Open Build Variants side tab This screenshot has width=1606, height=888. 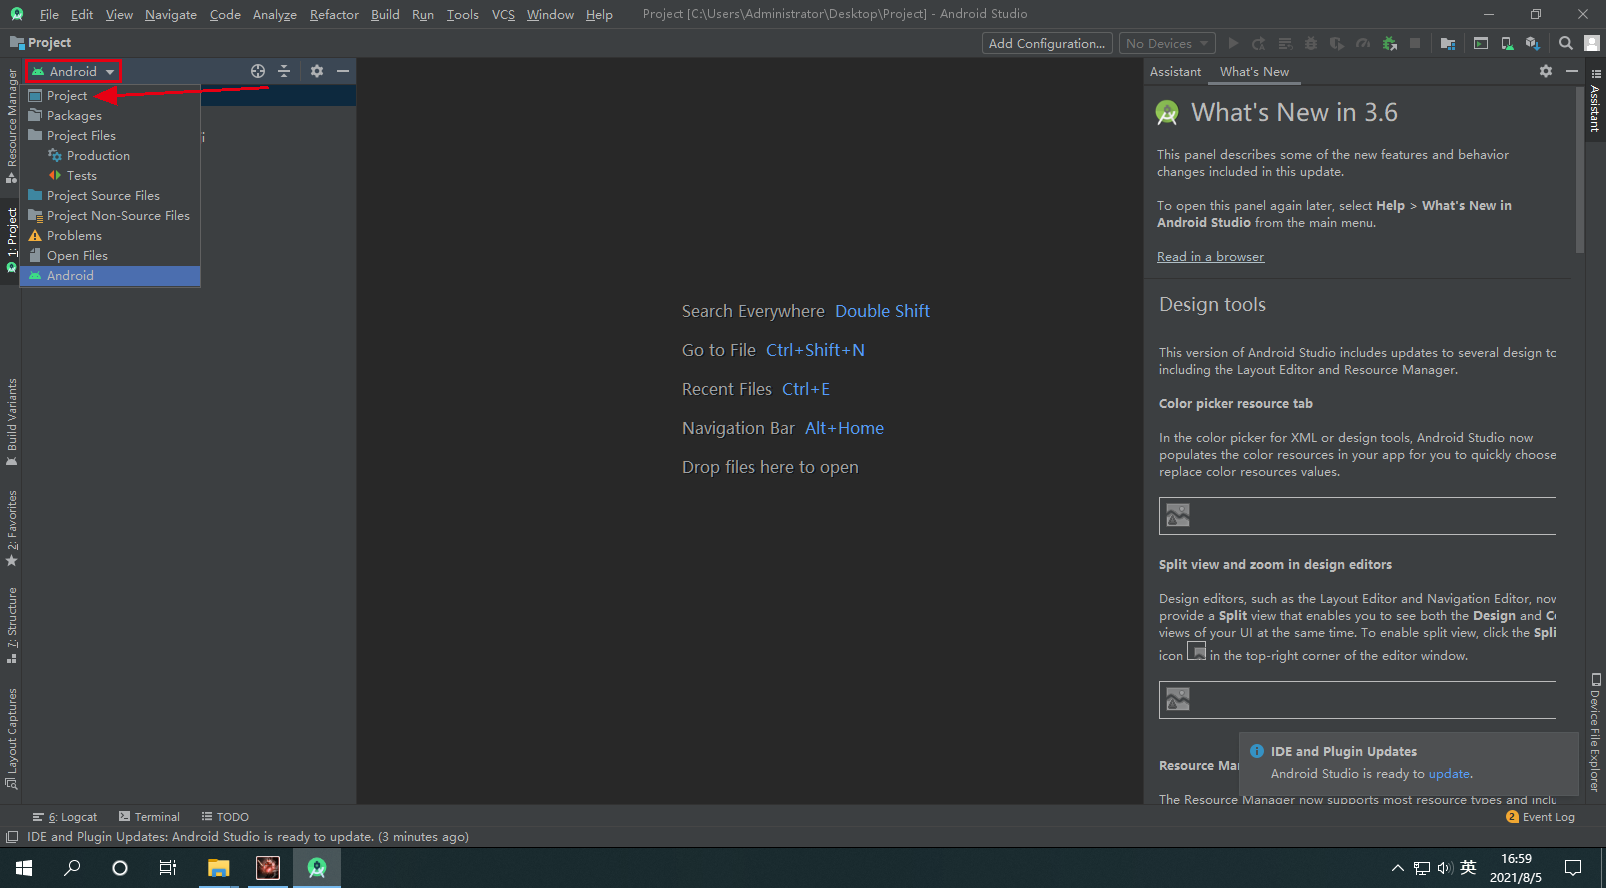click(x=12, y=422)
